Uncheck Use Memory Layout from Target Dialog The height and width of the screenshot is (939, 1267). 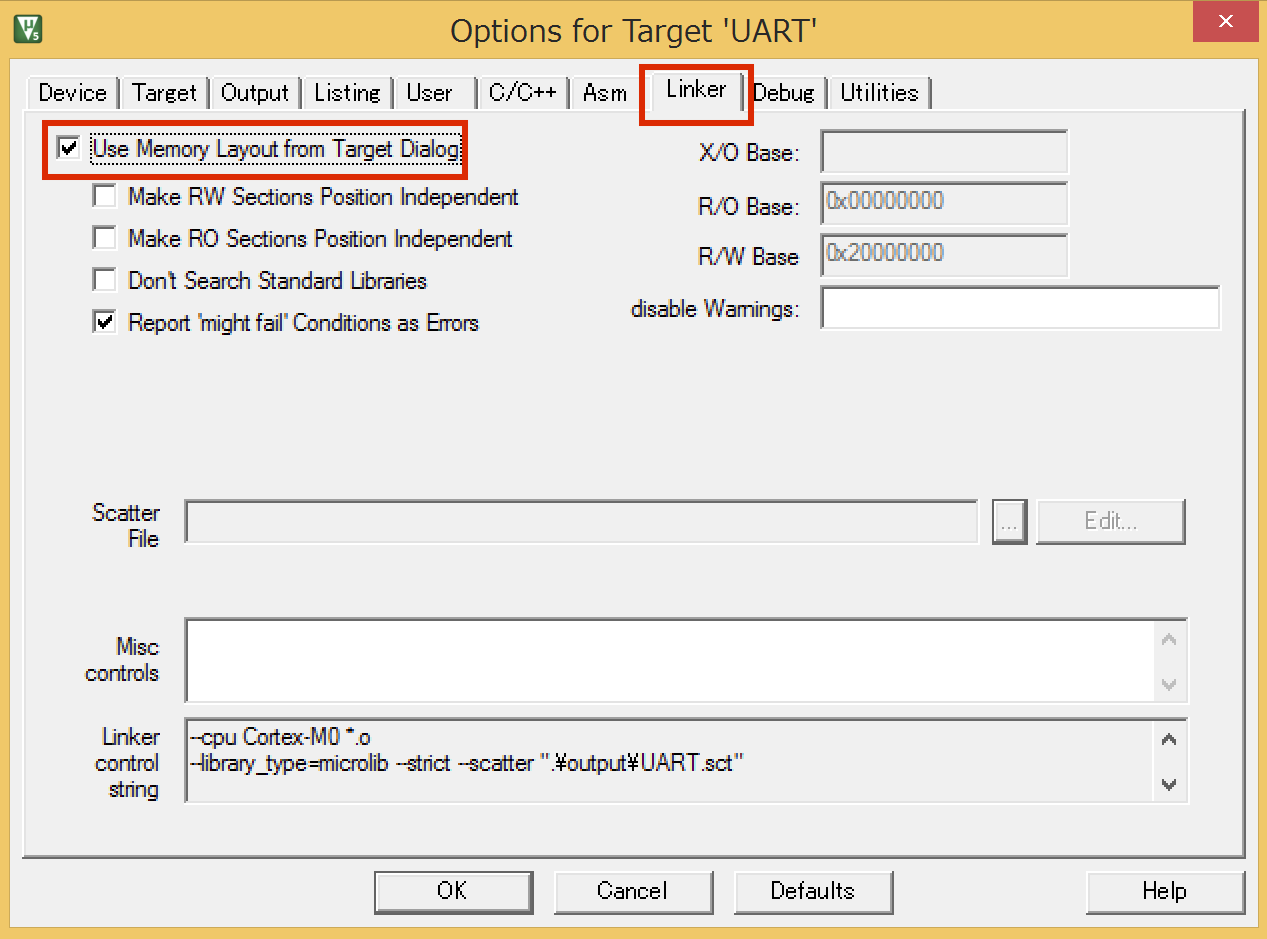[x=69, y=149]
